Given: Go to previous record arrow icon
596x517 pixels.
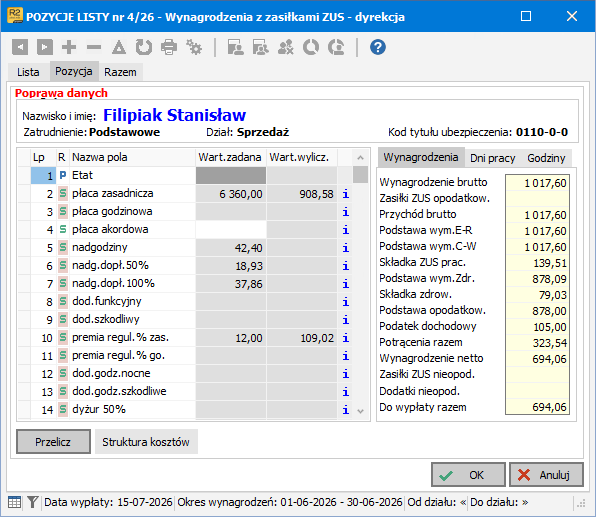Looking at the screenshot, I should point(20,47).
